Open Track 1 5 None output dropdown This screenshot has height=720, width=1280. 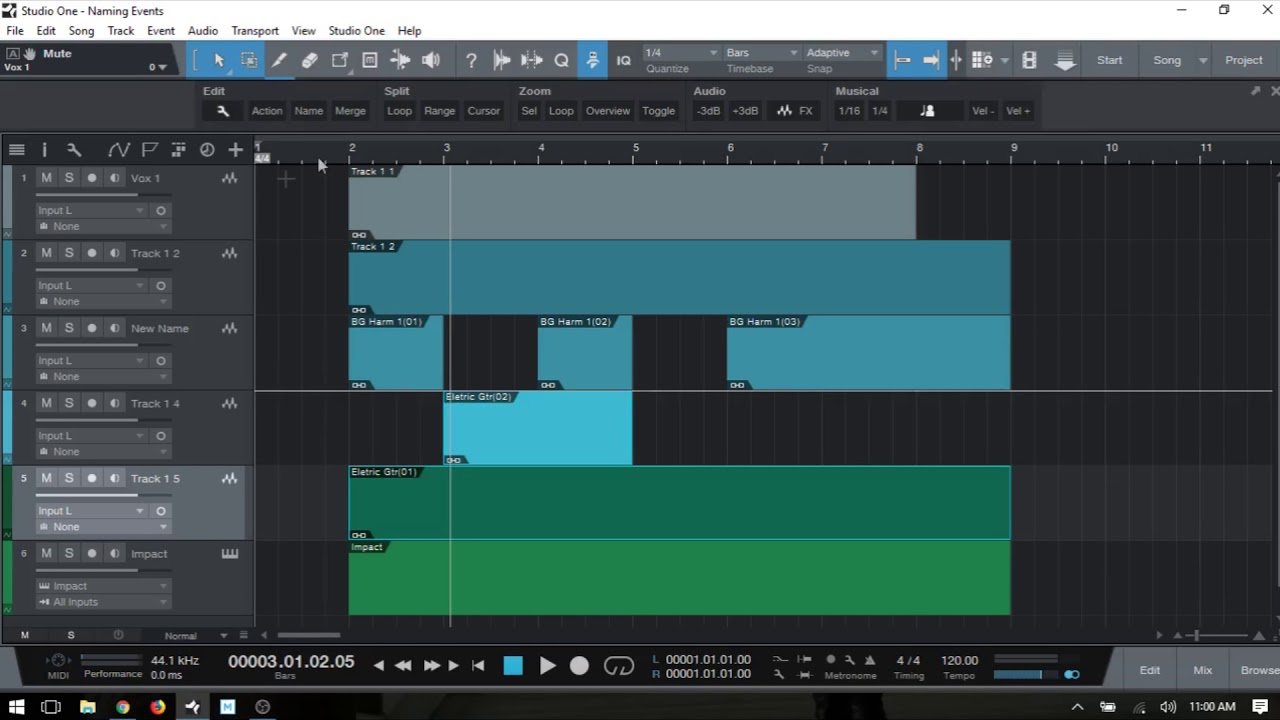tap(102, 527)
